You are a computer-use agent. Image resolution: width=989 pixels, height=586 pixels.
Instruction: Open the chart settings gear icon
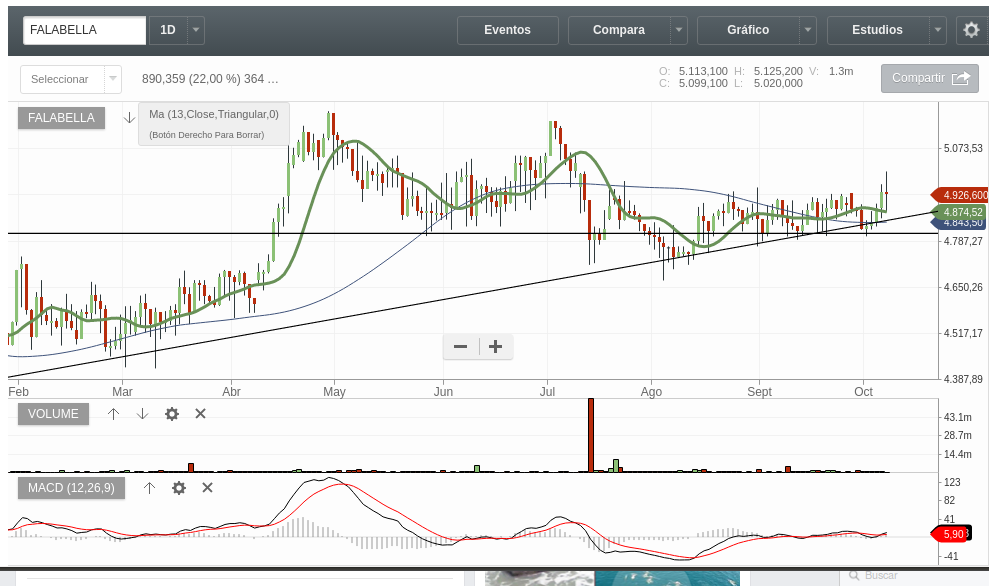[x=971, y=30]
